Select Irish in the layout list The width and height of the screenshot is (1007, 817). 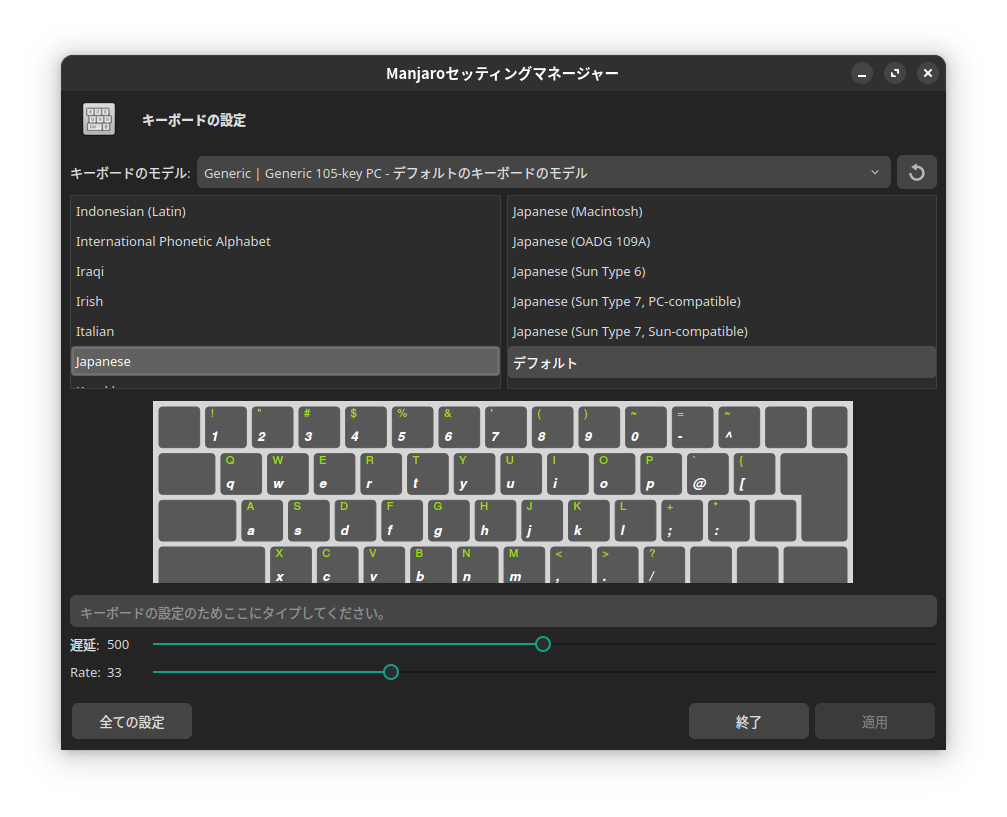coord(285,301)
